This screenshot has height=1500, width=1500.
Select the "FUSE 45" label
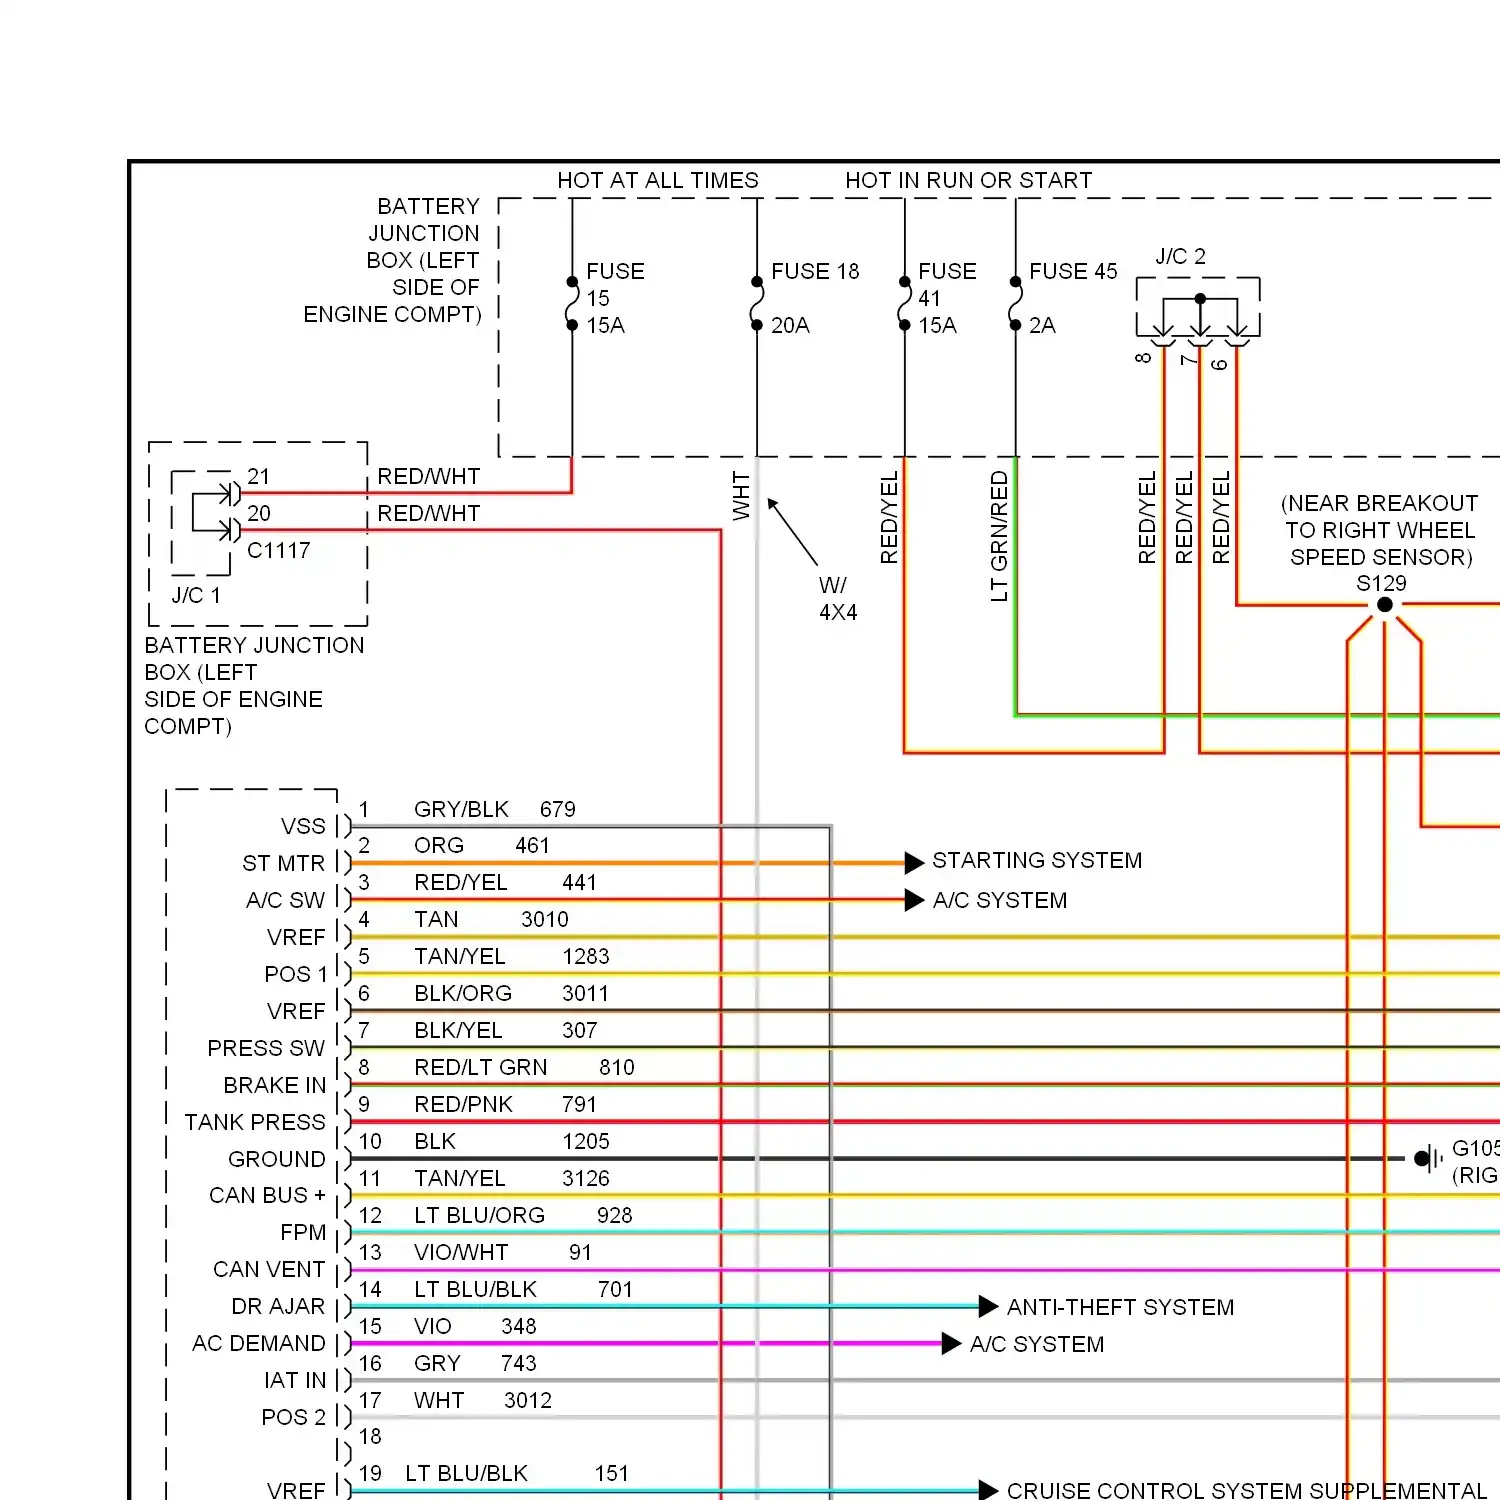click(x=1073, y=272)
